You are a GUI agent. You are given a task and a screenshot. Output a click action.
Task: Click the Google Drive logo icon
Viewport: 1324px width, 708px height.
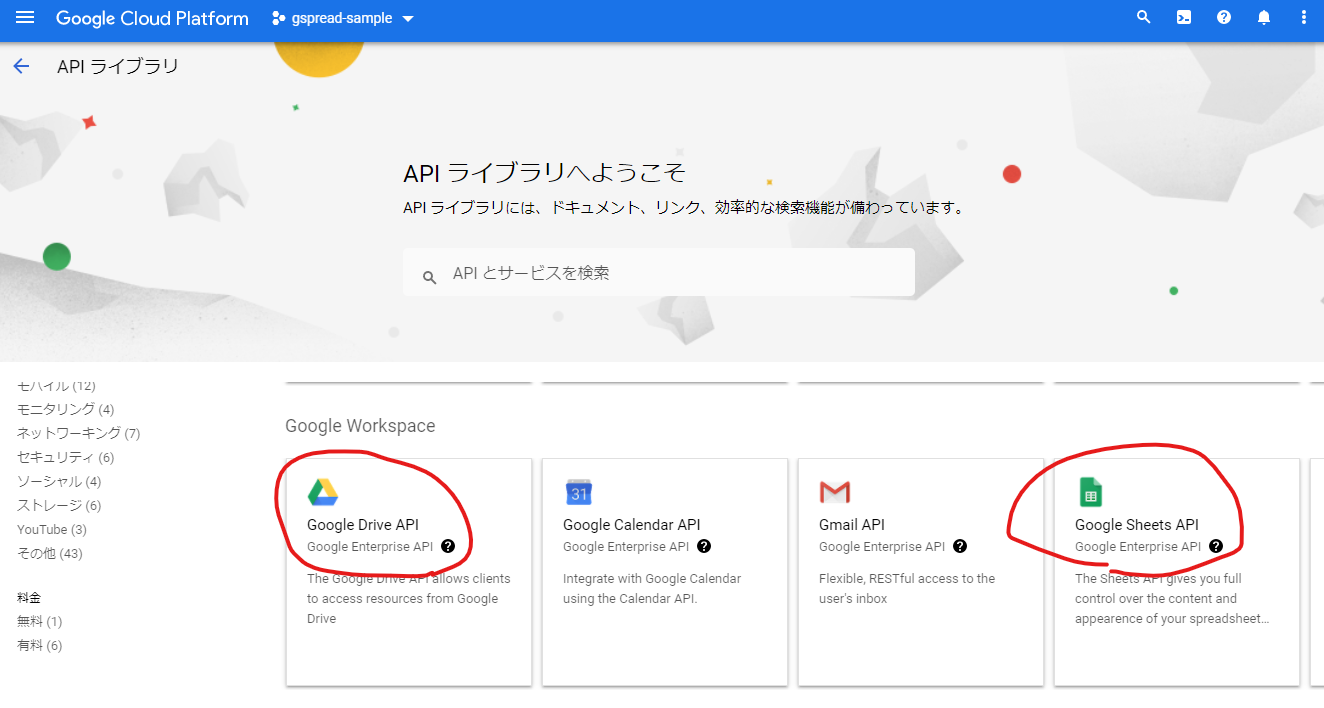(322, 492)
